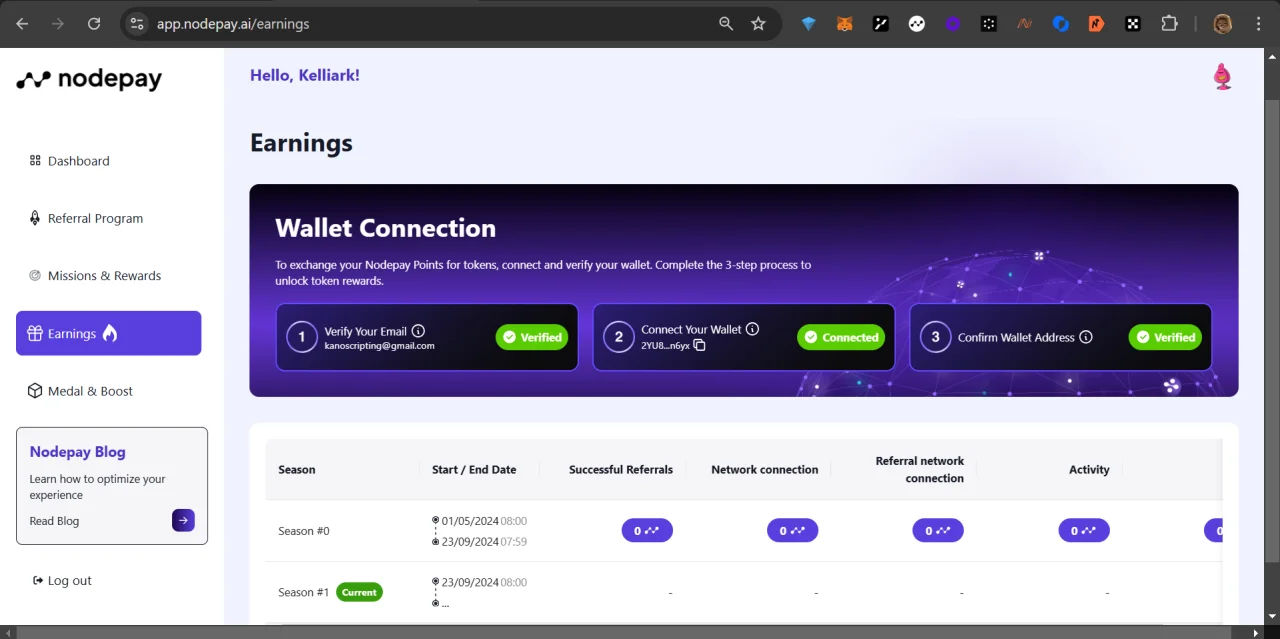Click info icon next to Confirm Wallet Address
The height and width of the screenshot is (639, 1280).
(x=1085, y=337)
